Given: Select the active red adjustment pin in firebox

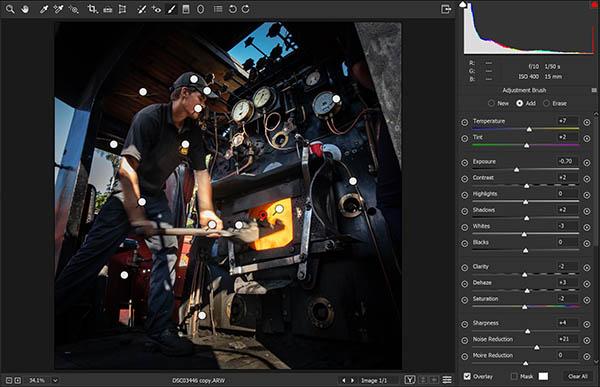Looking at the screenshot, I should (x=263, y=215).
